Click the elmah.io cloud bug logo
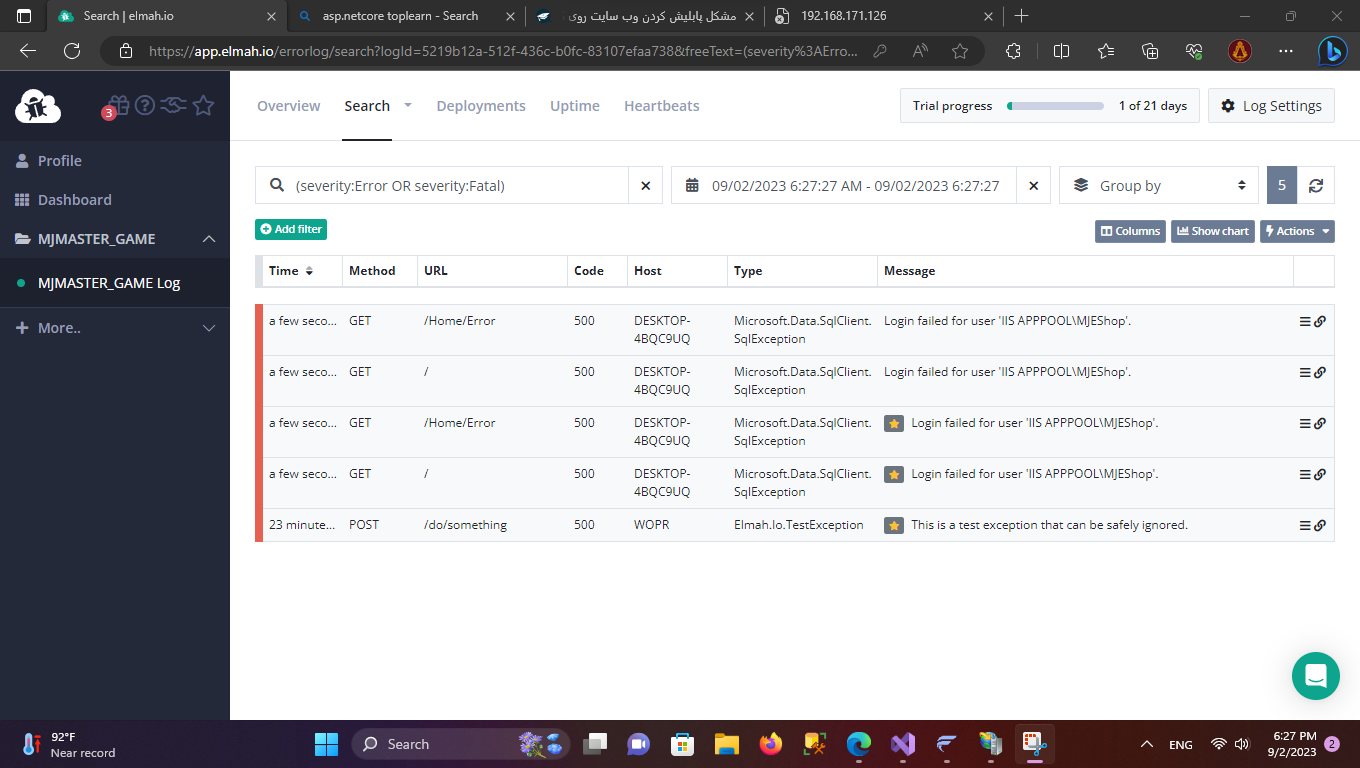This screenshot has width=1360, height=768. coord(38,105)
